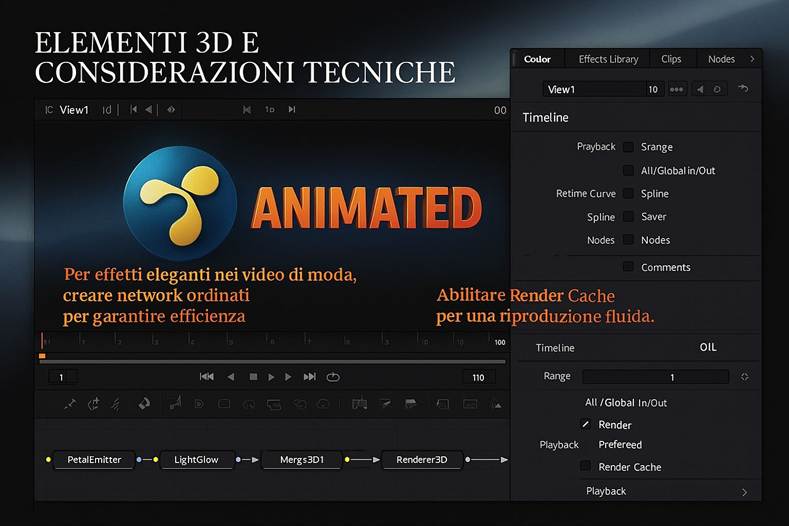789x526 pixels.
Task: Uncheck the Render checkbox
Action: 585,424
